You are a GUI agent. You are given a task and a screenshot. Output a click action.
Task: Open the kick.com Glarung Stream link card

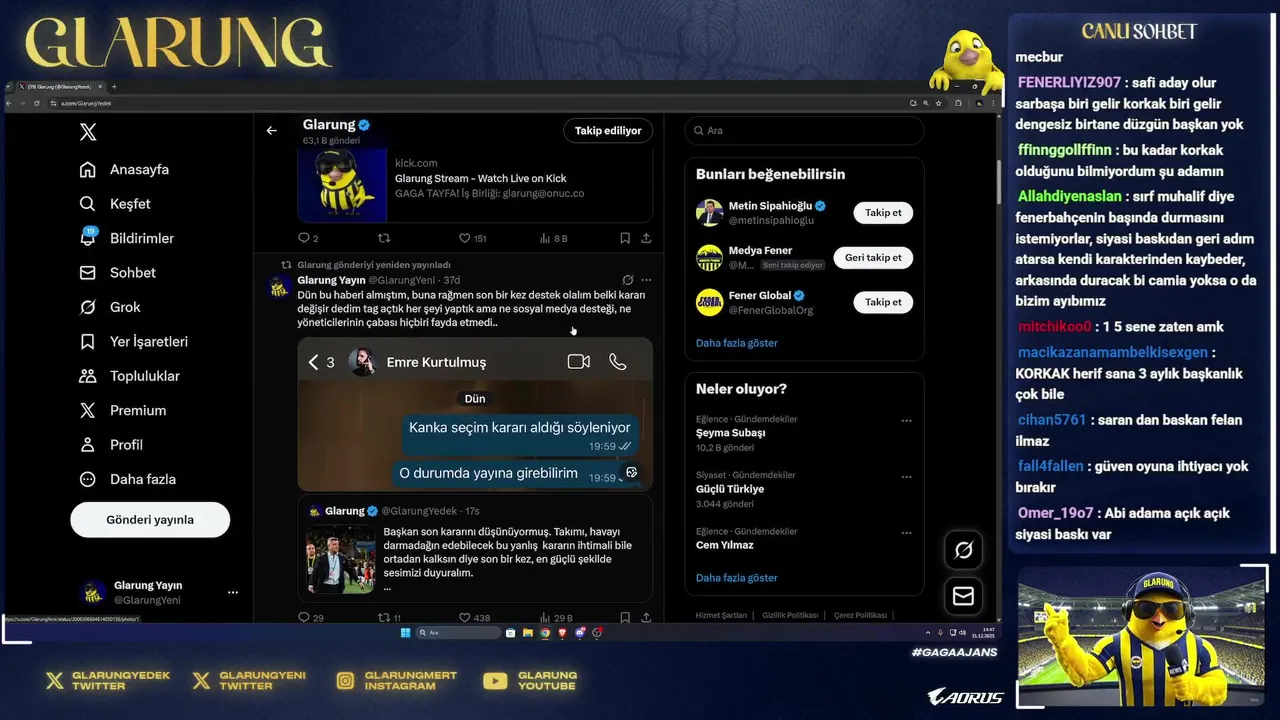[x=475, y=185]
